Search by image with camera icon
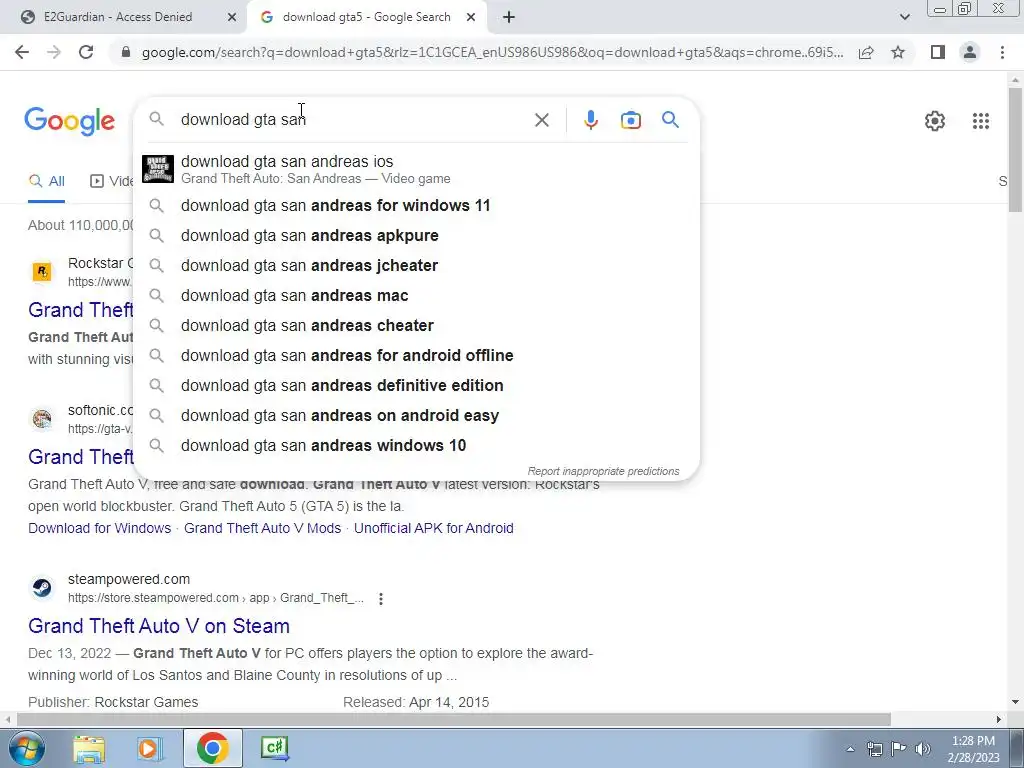Viewport: 1024px width, 768px height. point(630,120)
